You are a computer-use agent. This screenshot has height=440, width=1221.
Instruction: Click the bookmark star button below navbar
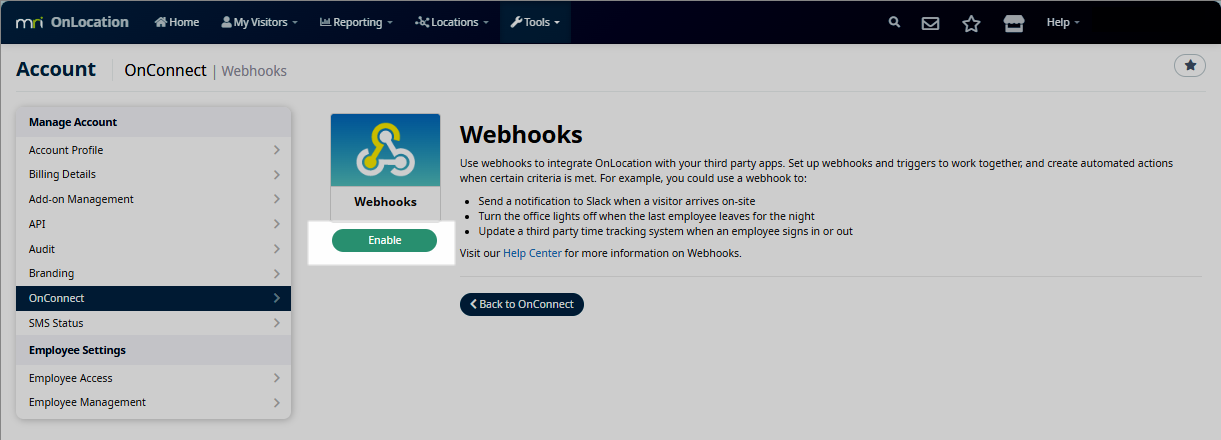coord(1189,65)
